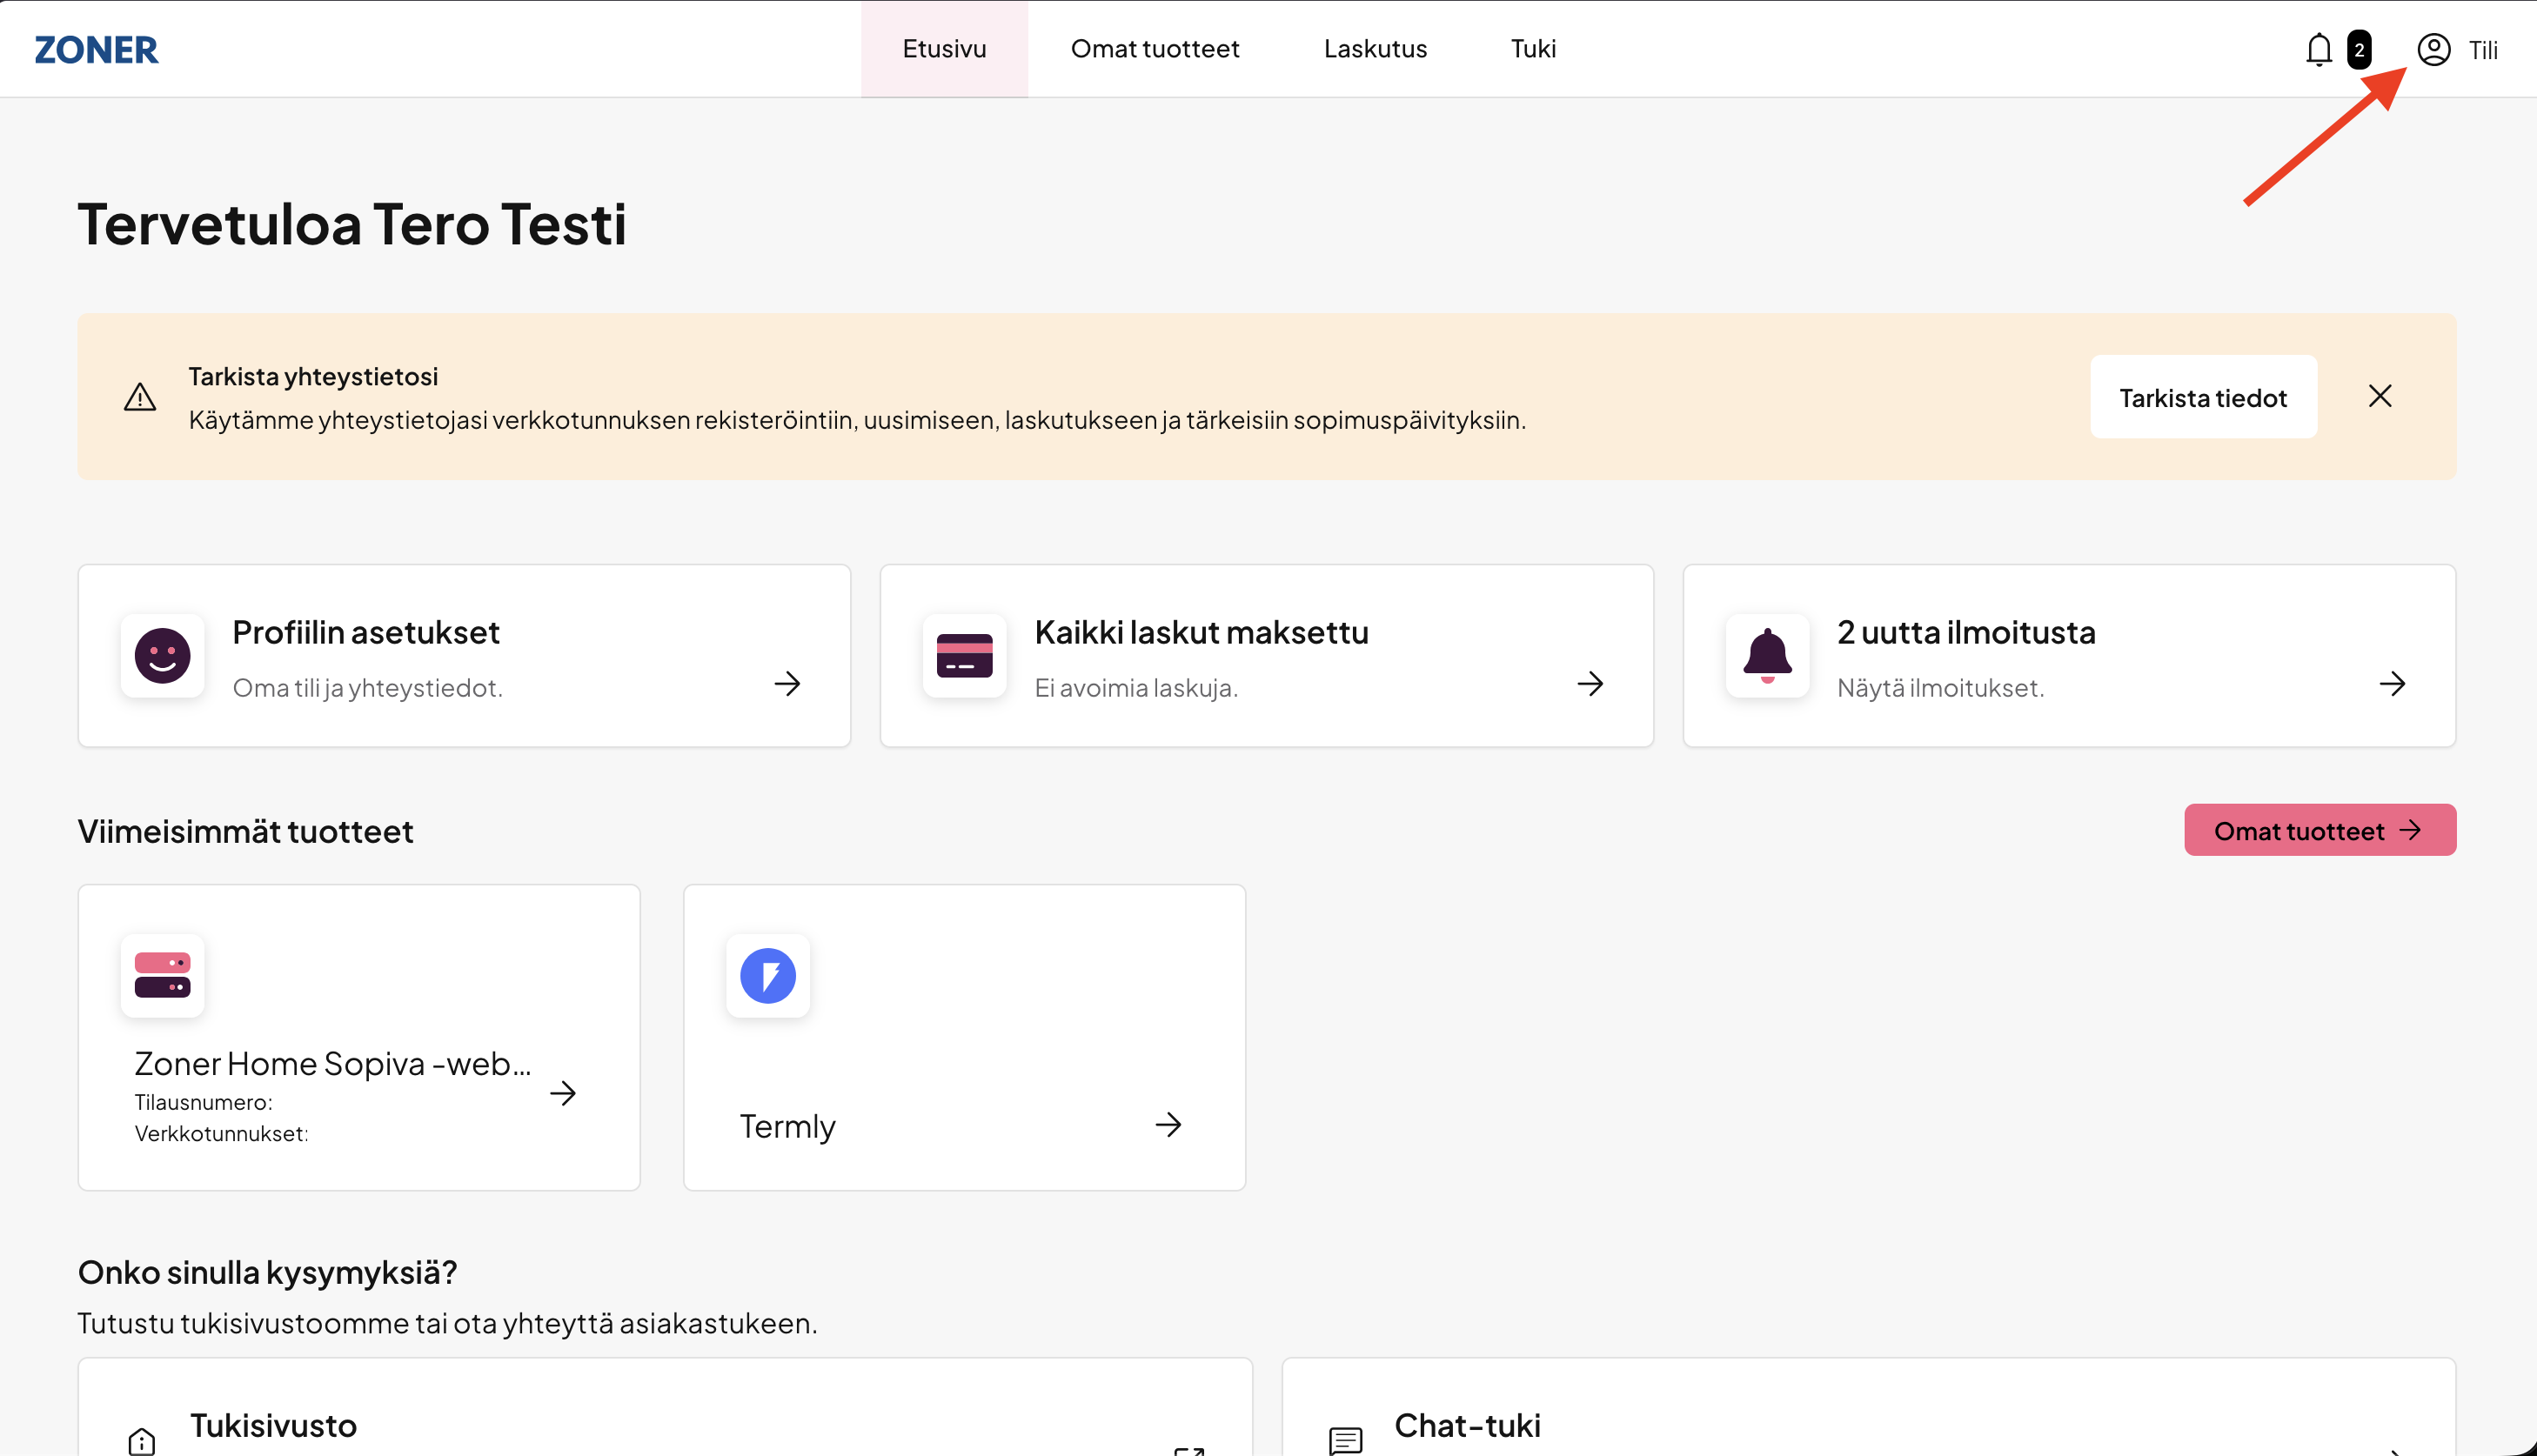Open the Laskutus tab

[1375, 49]
